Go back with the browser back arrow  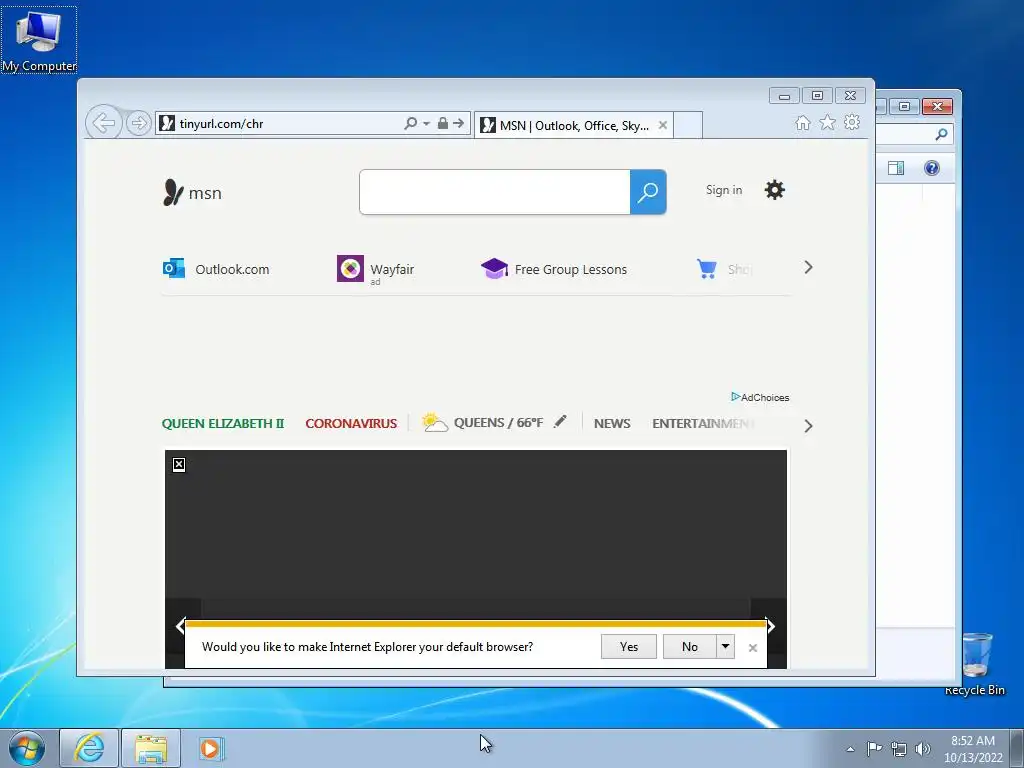pos(104,123)
